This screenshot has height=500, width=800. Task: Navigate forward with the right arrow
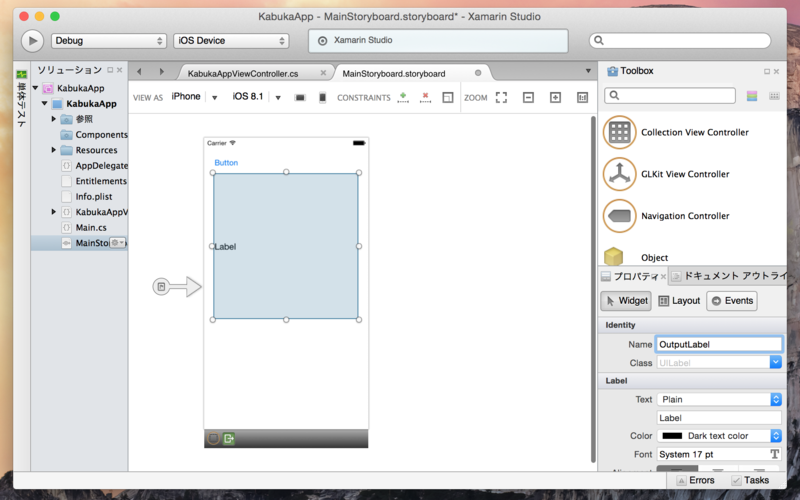point(161,71)
